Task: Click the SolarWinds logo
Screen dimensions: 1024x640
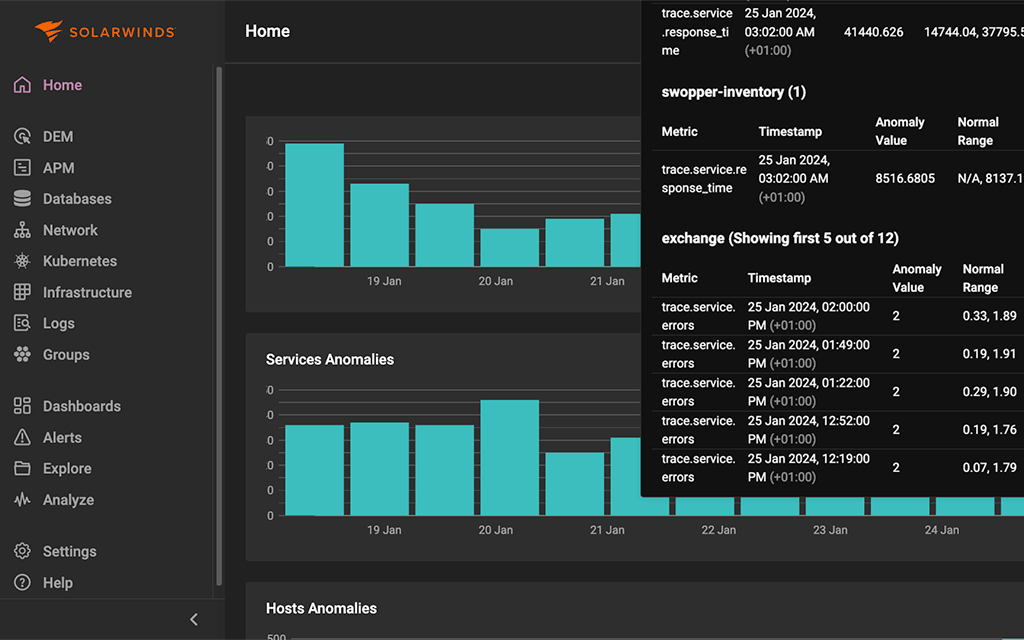Action: [x=104, y=31]
